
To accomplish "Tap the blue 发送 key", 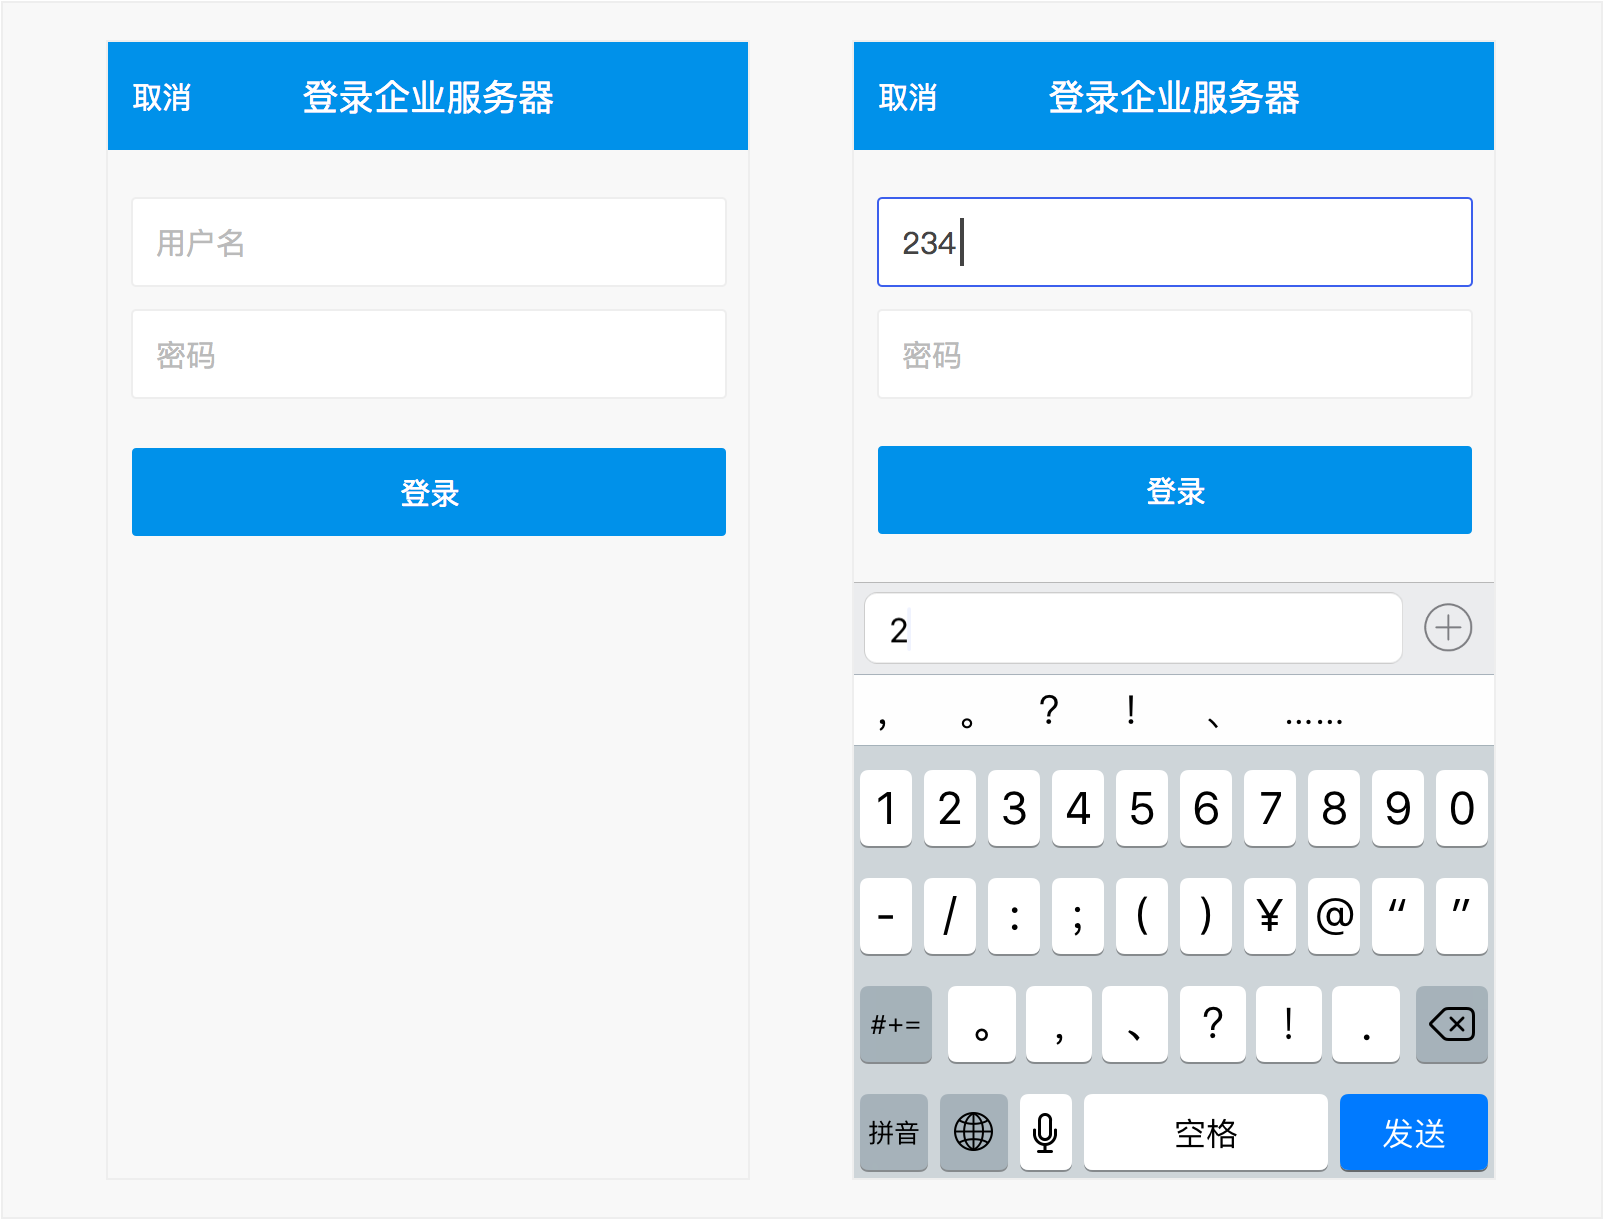I will tap(1414, 1132).
